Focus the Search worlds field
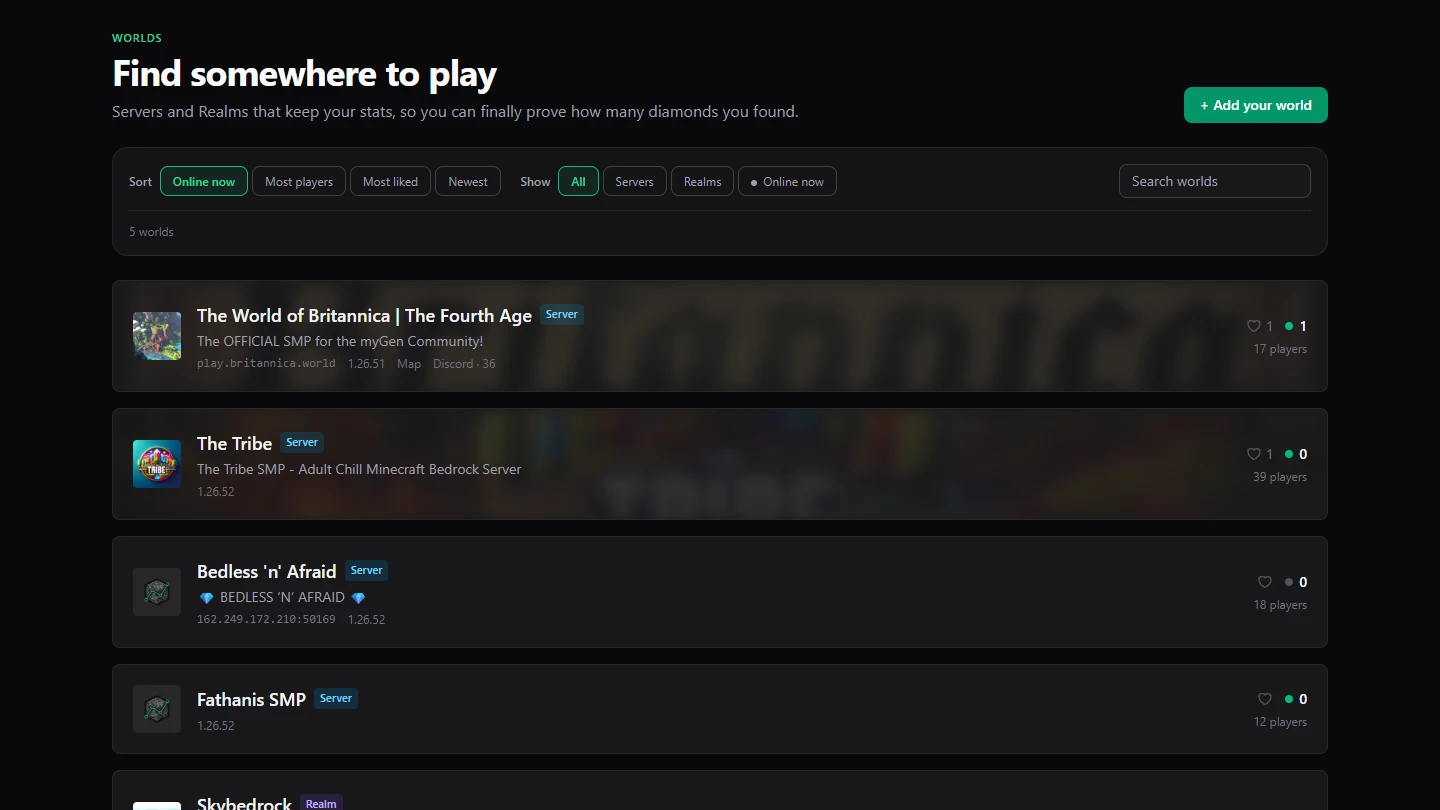1440x810 pixels. [x=1215, y=181]
